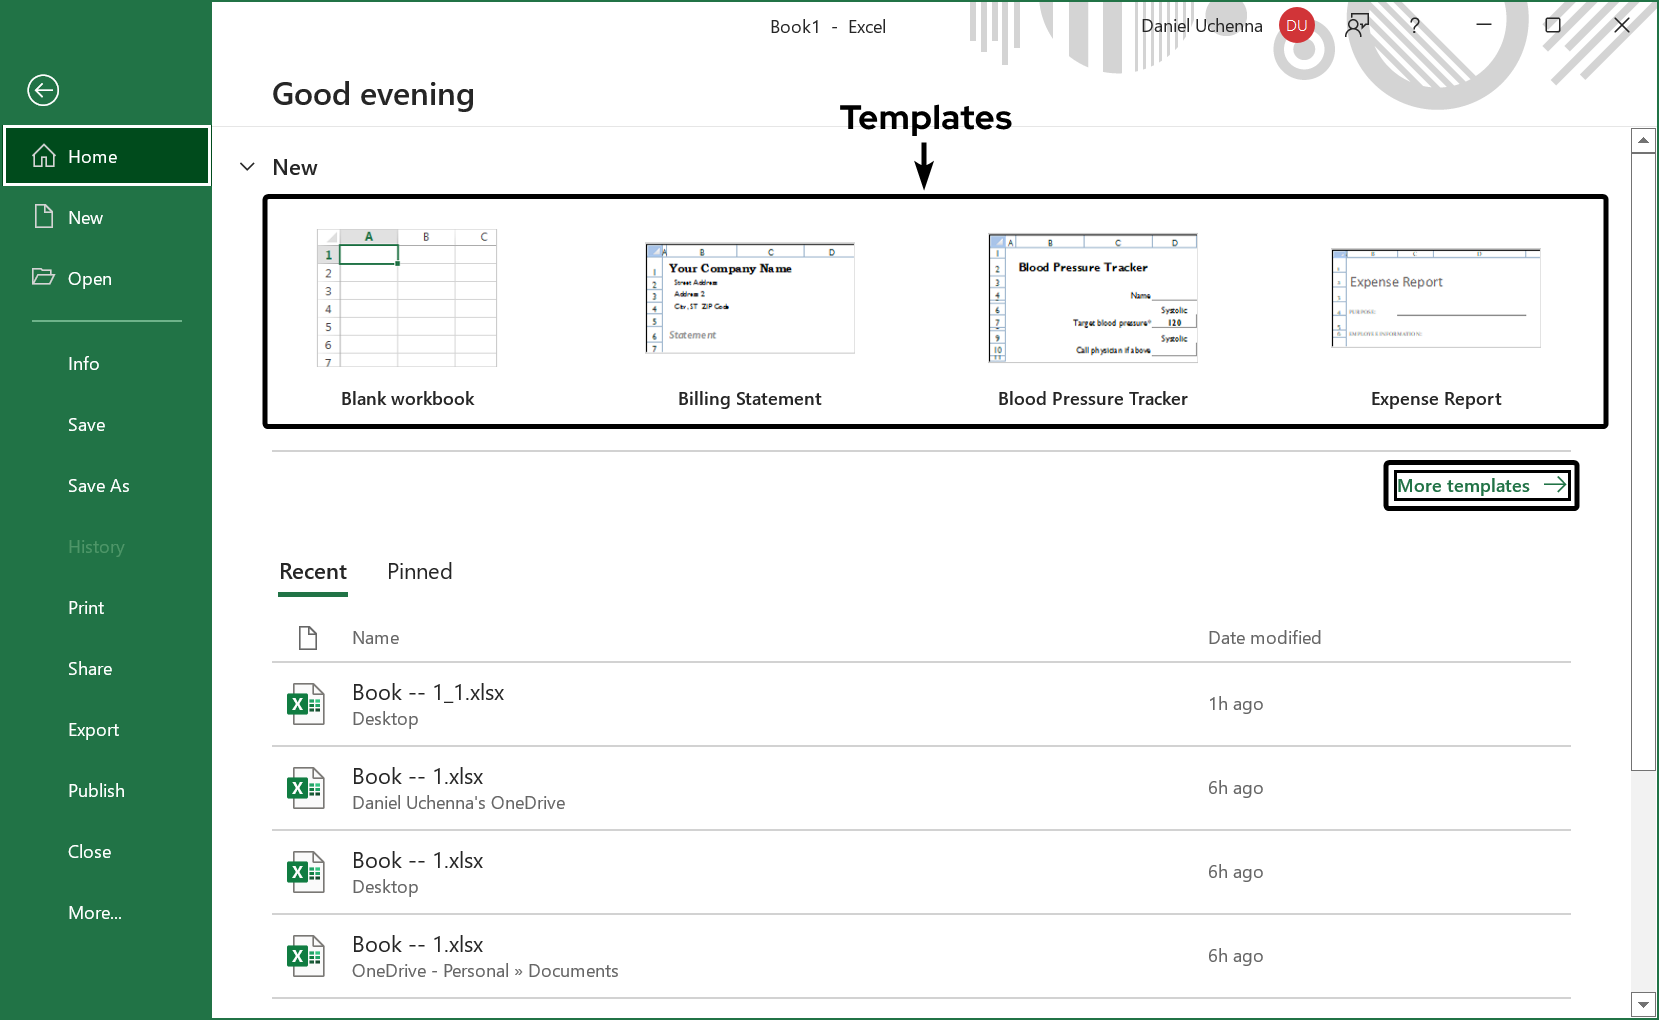Click the Help question mark icon

[1414, 26]
